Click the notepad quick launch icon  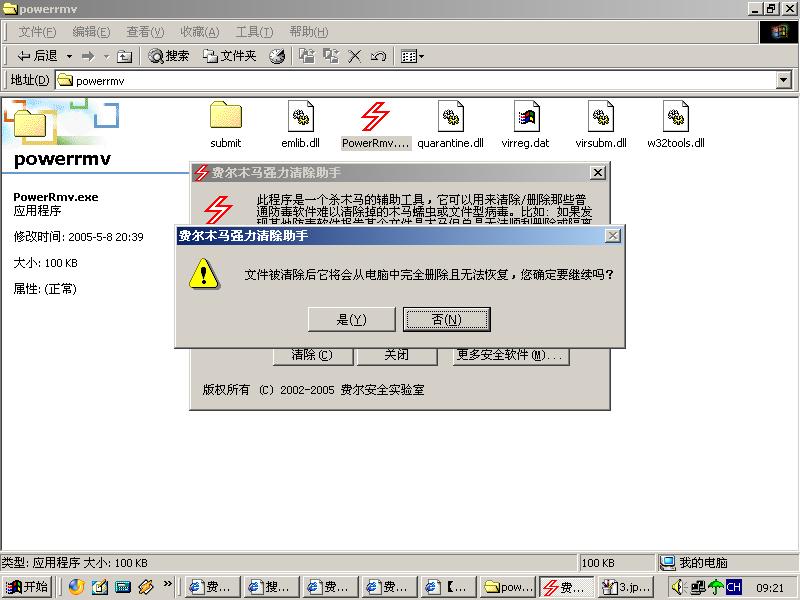[x=99, y=587]
